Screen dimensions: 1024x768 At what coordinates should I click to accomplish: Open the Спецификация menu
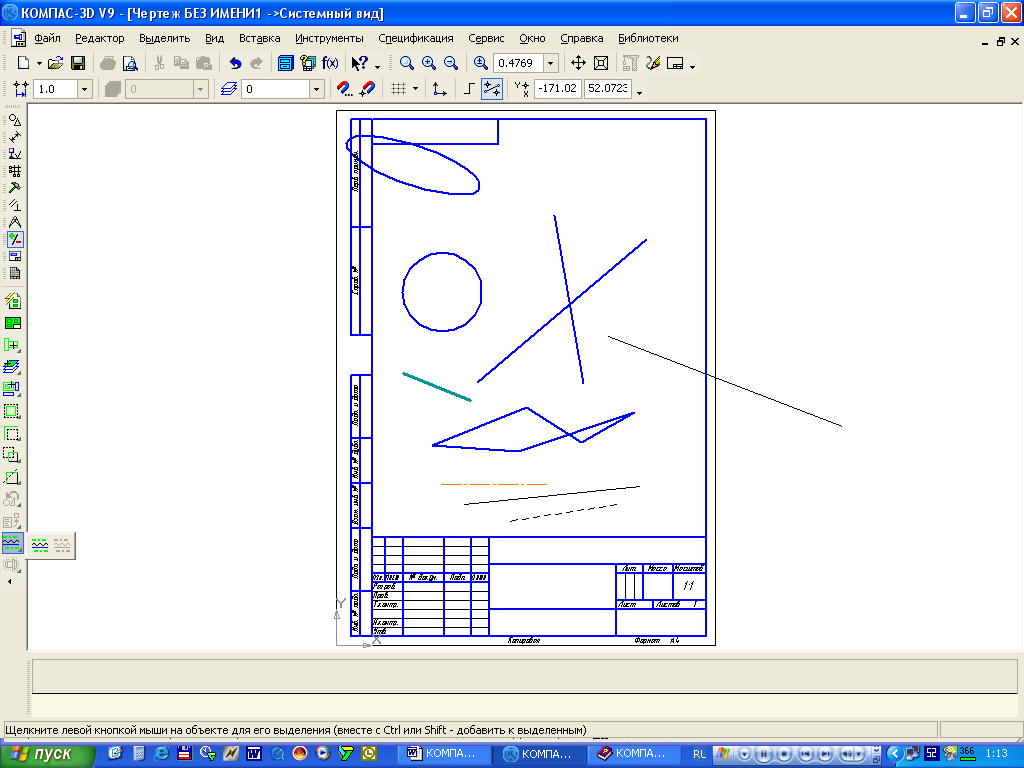click(x=415, y=39)
